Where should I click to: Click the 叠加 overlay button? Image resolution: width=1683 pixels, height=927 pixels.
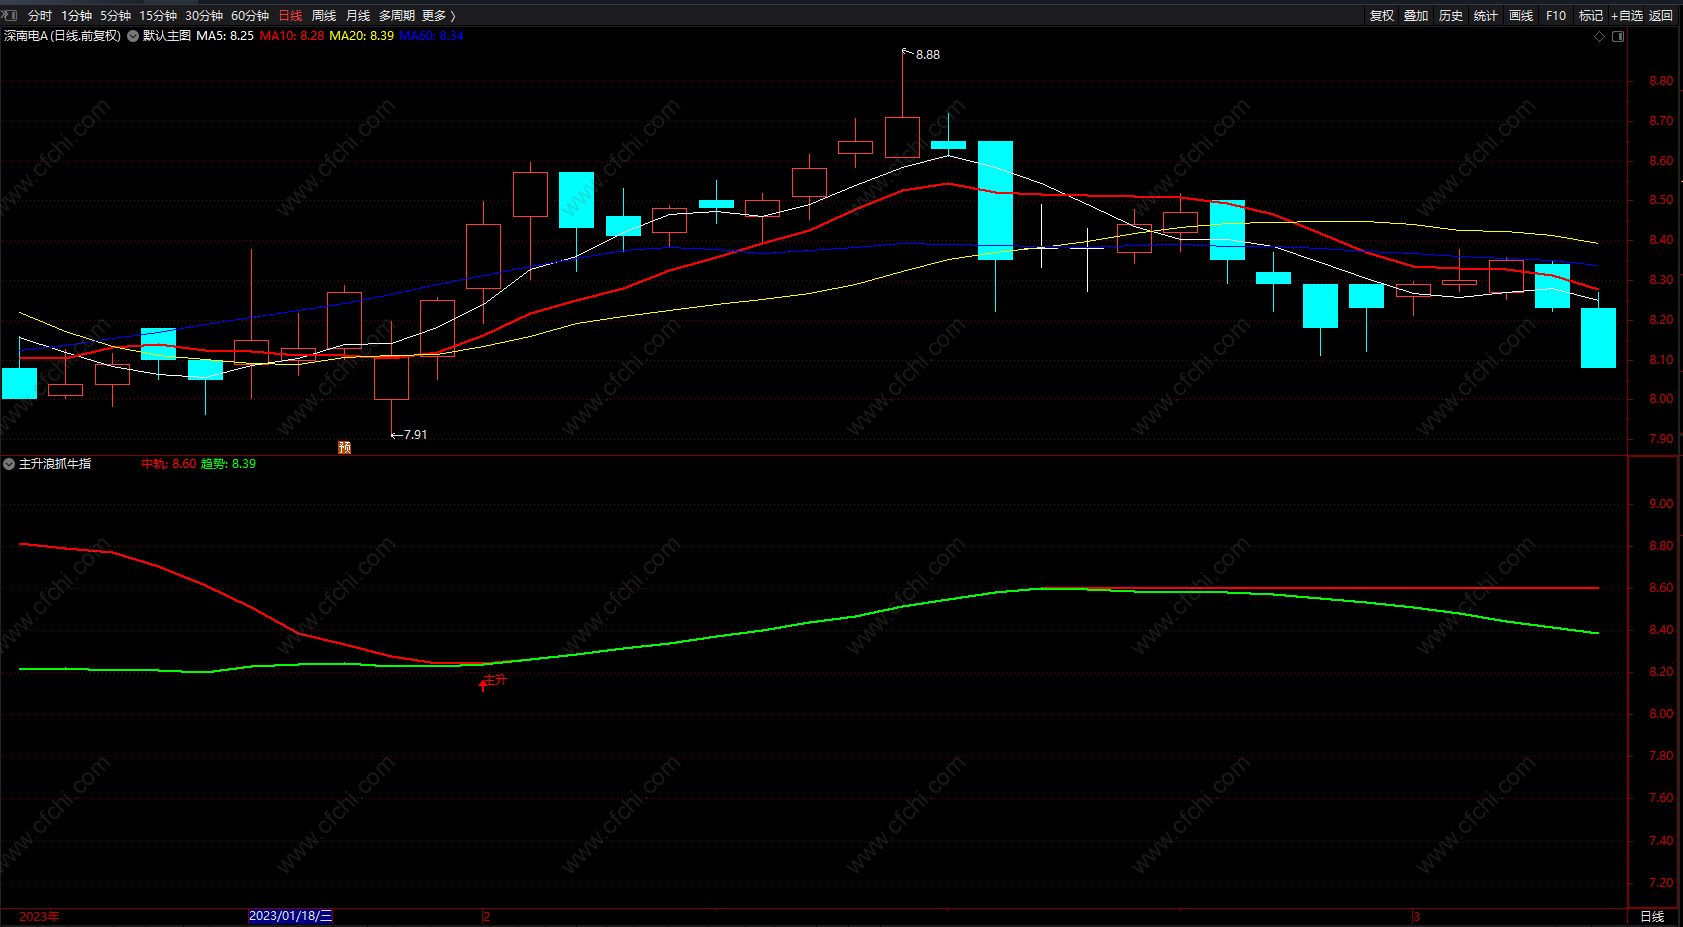1416,16
